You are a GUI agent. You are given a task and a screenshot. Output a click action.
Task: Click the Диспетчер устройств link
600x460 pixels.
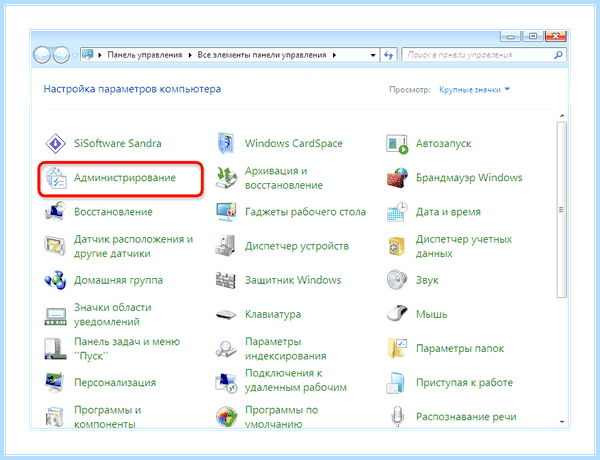click(297, 246)
